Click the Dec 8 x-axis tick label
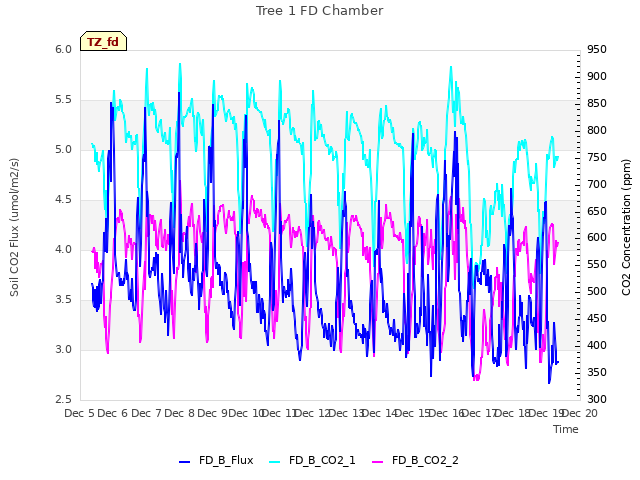Viewport: 640px width, 480px height. 179,413
